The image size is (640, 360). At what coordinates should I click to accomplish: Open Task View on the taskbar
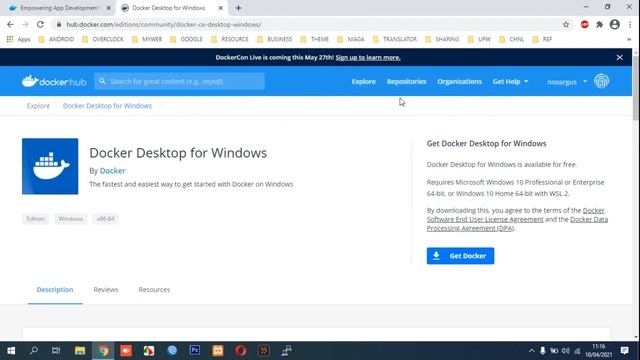(56, 351)
